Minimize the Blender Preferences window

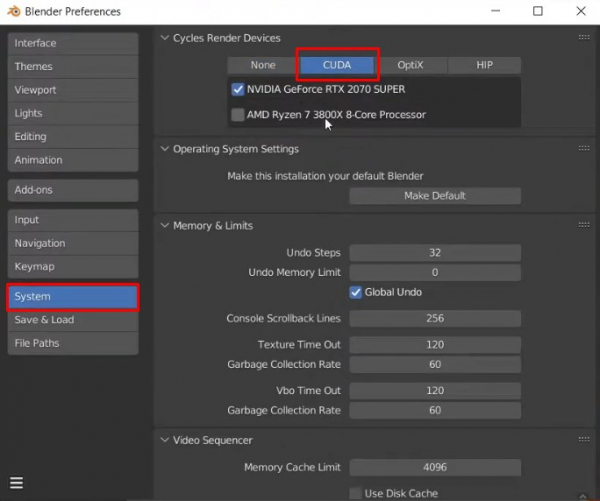[x=496, y=11]
